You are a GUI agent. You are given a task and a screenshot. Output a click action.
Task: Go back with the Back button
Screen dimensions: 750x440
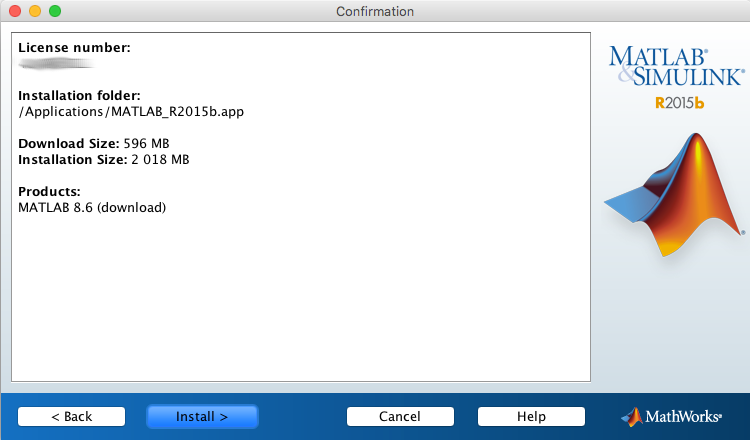coord(71,416)
